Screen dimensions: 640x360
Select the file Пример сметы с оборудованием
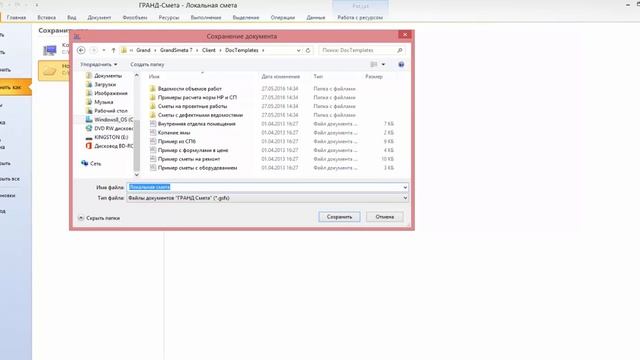(x=197, y=168)
